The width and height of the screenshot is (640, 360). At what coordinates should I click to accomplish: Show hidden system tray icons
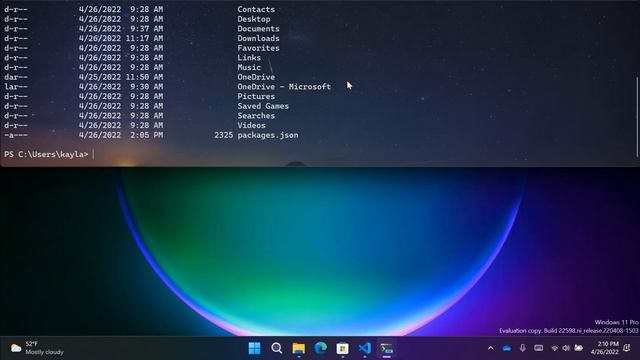coord(491,348)
